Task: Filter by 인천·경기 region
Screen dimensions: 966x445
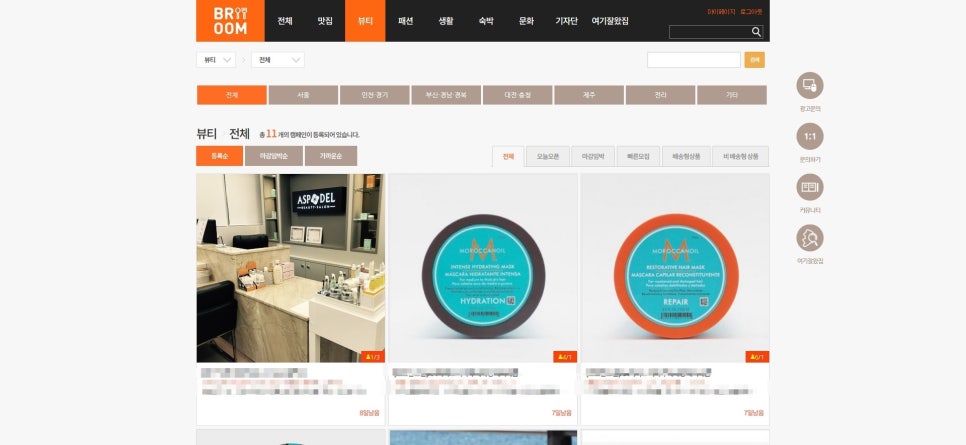Action: tap(375, 95)
